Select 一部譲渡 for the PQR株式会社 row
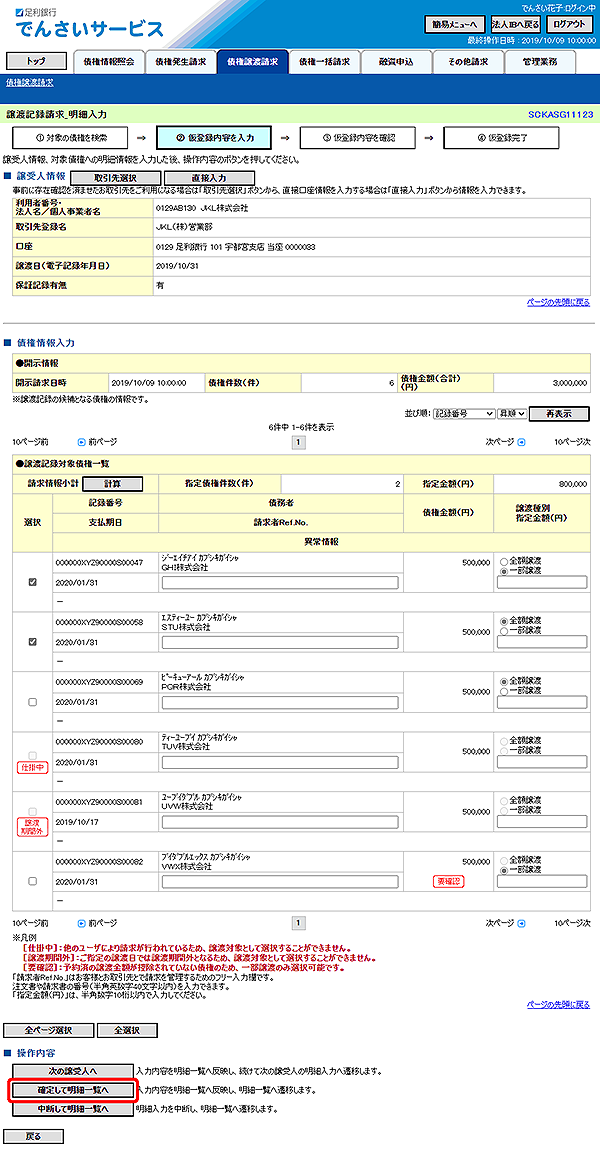Screen dimensions: 600x1152 (x=503, y=690)
